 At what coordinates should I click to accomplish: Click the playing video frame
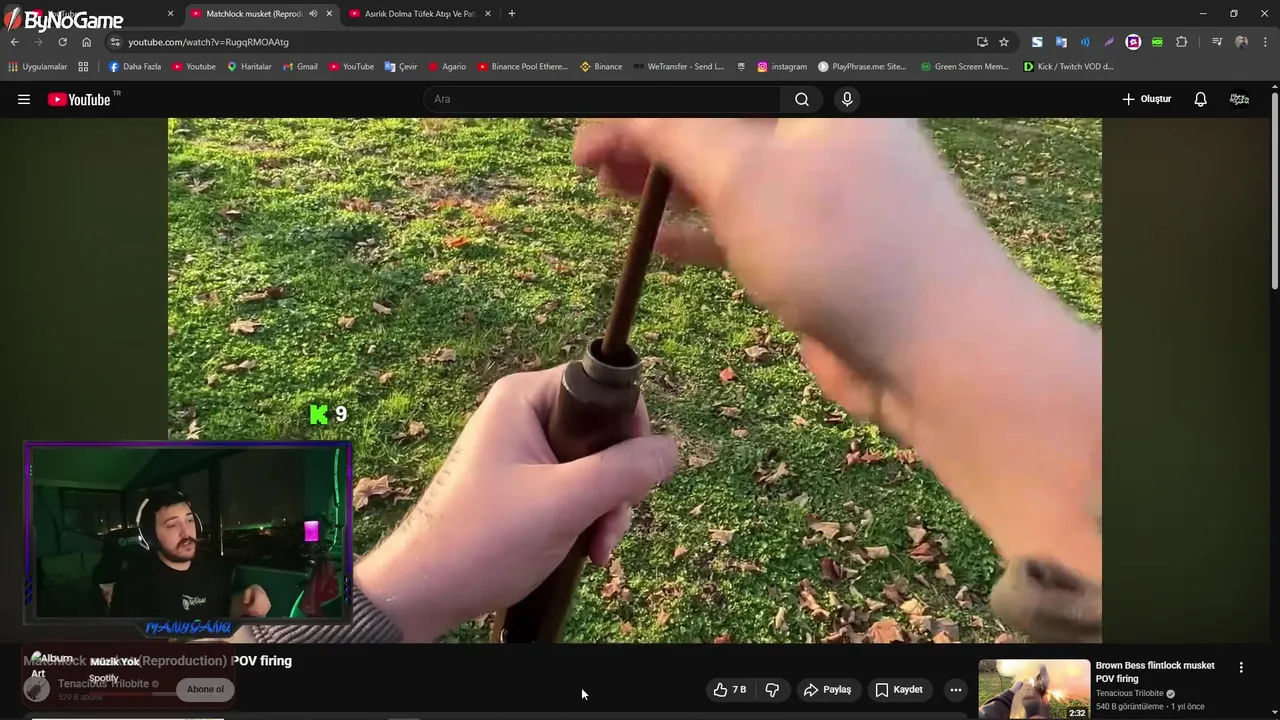(635, 380)
